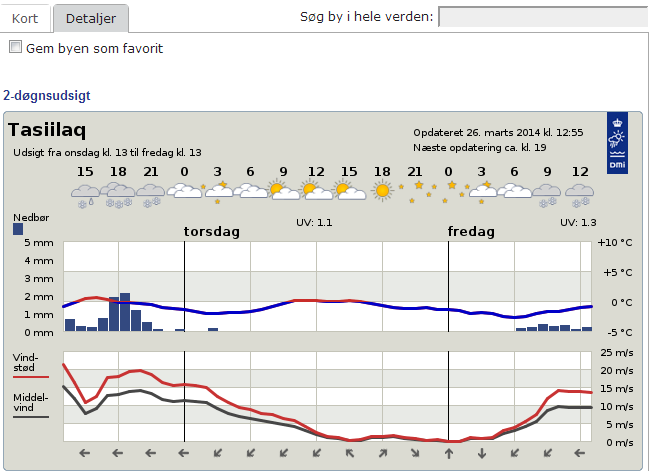Image resolution: width=649 pixels, height=471 pixels.
Task: Click the 'Udsigt fra onsdag kl. 13' line
Action: [107, 153]
